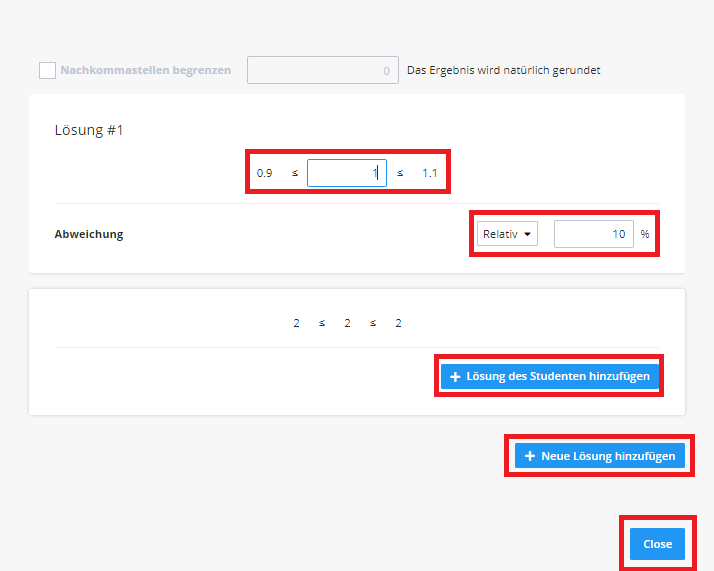Screen dimensions: 714x571
Task: Click plus icon in Lösung des Studenten button
Action: point(455,377)
